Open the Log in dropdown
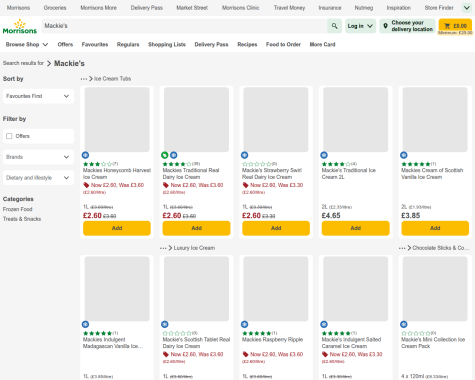 (x=360, y=26)
